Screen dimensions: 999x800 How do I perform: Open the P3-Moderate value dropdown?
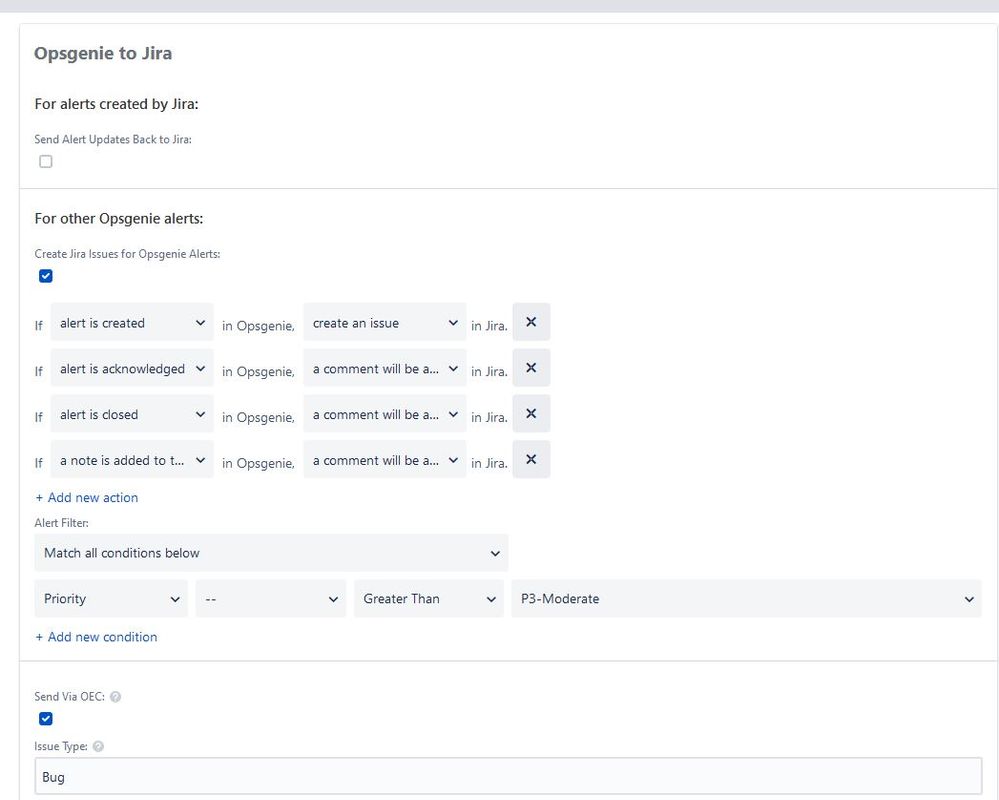(x=747, y=599)
